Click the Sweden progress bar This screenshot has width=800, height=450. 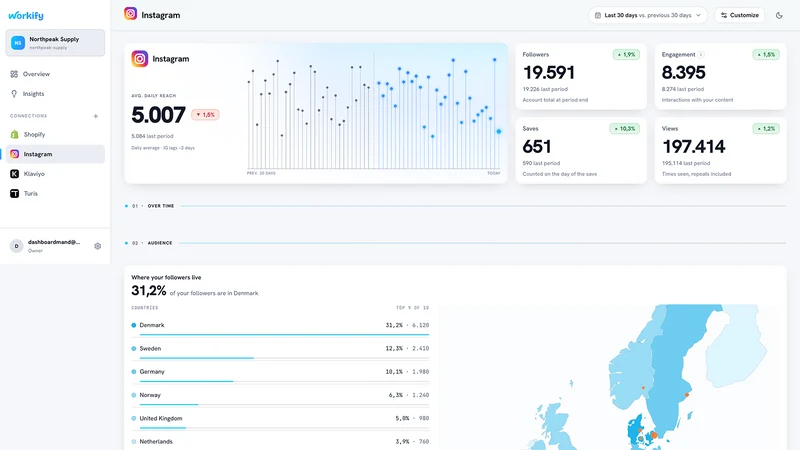tap(284, 358)
